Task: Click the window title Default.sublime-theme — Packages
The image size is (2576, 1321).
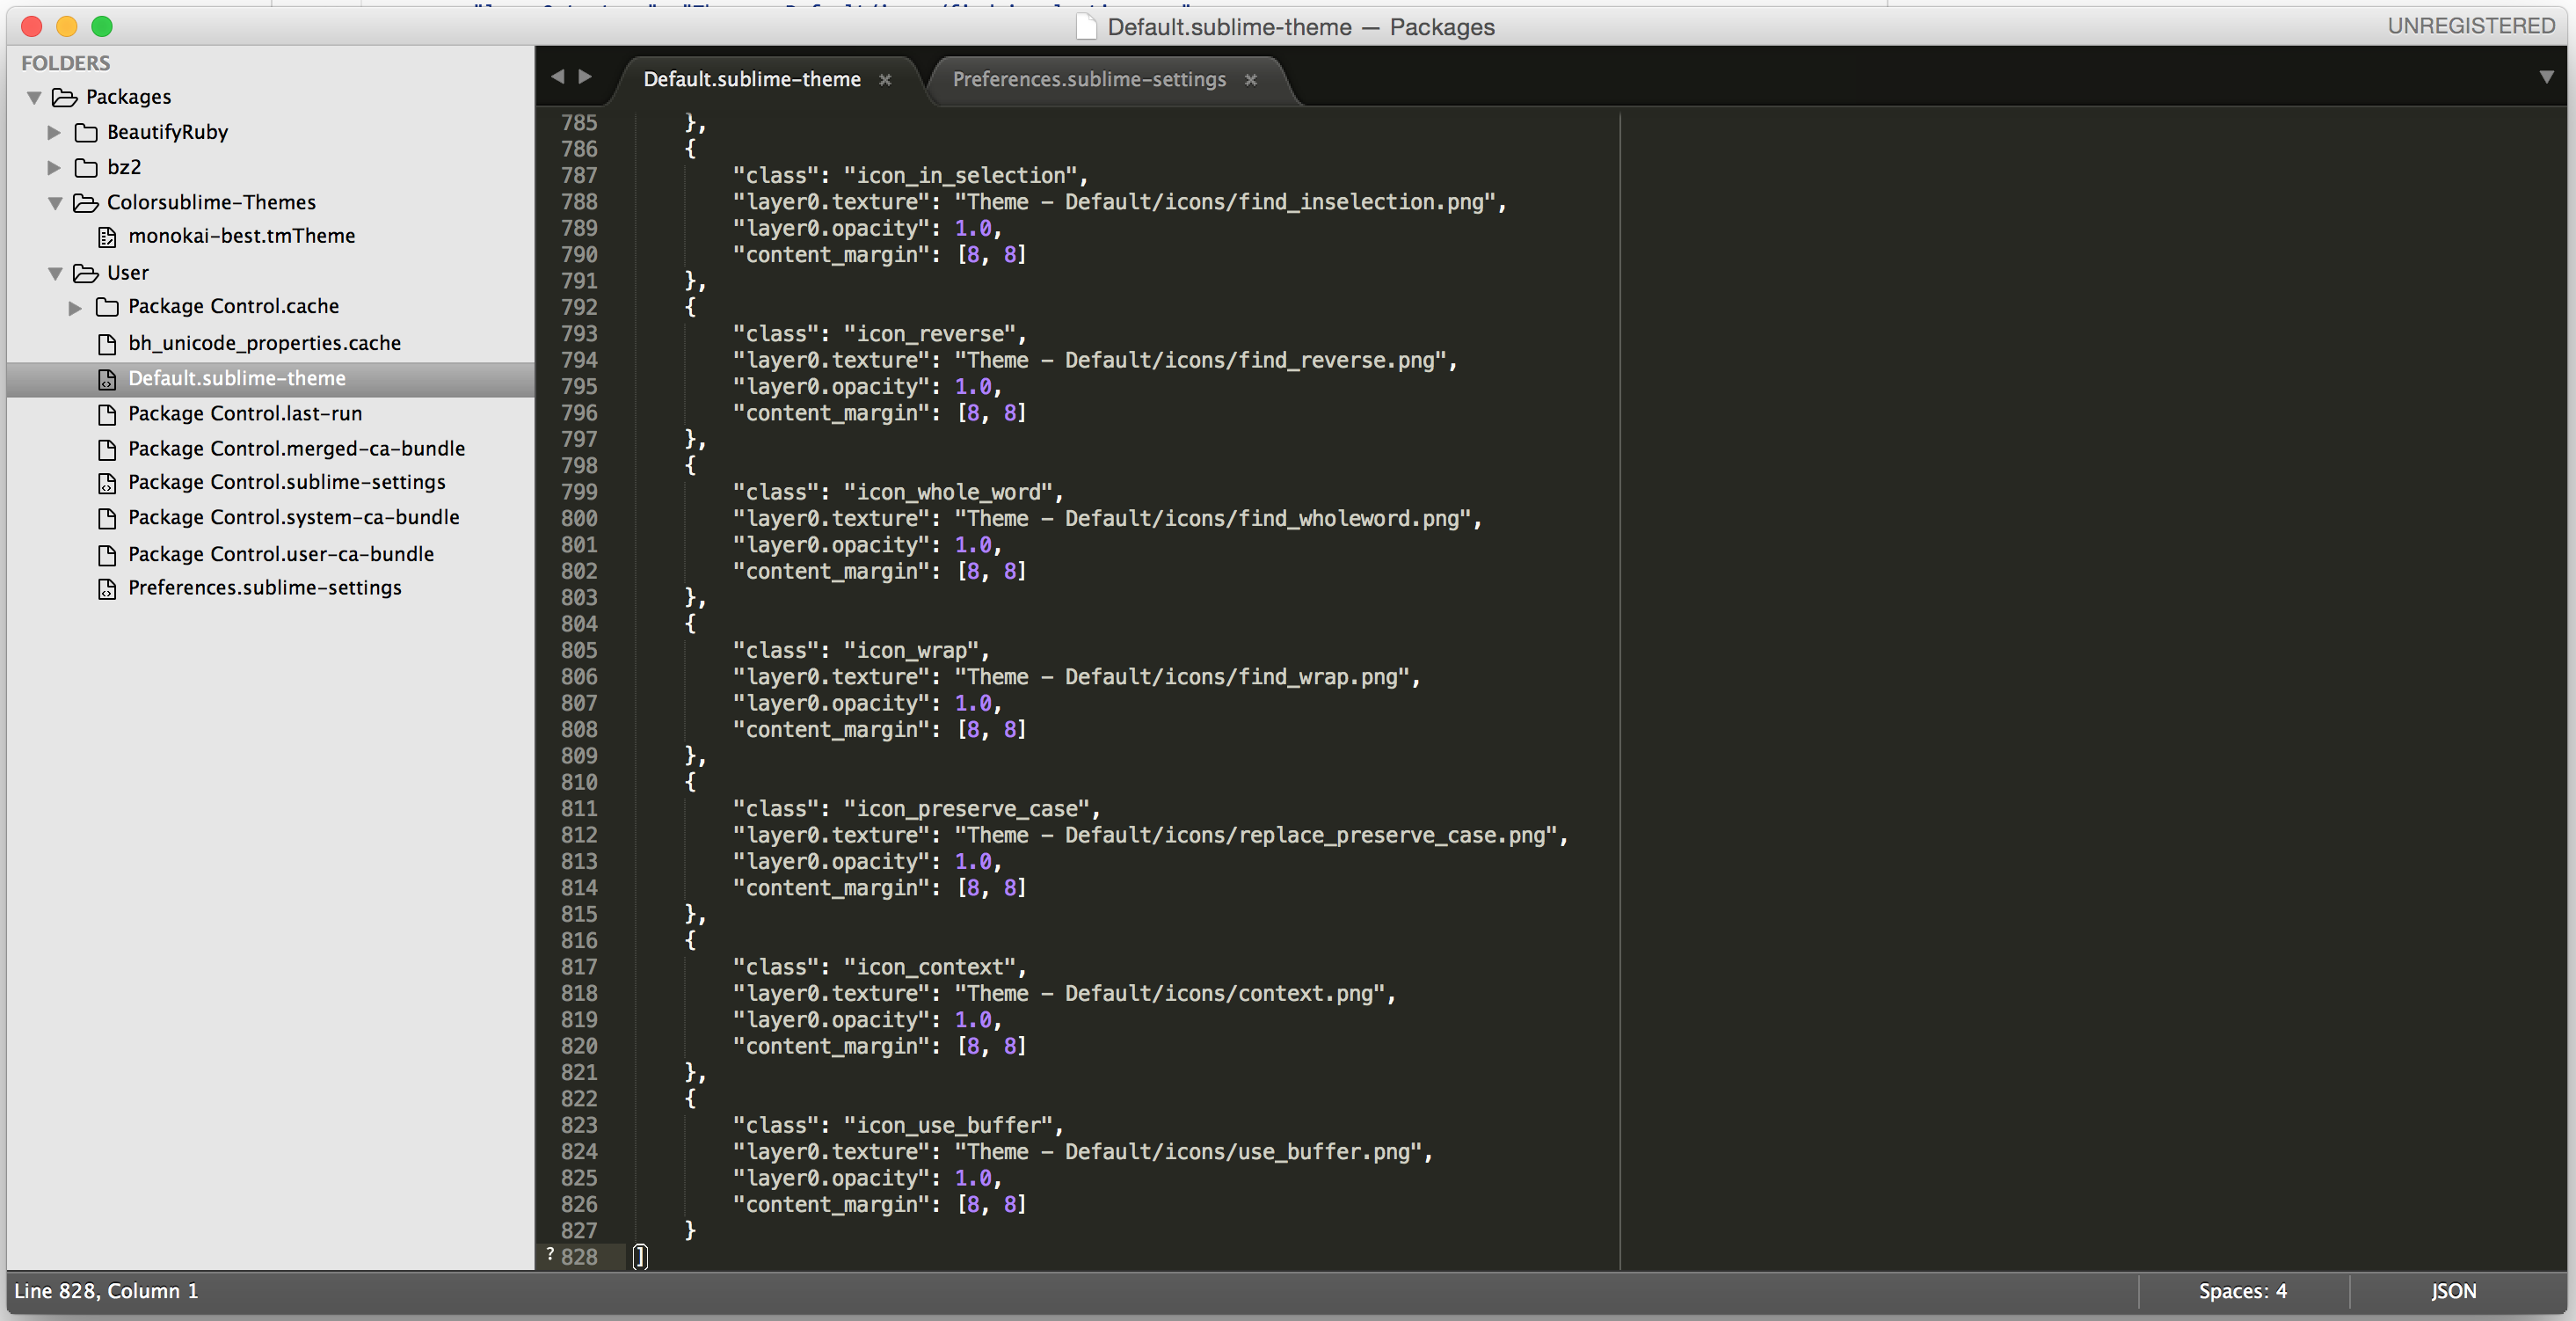Action: tap(1301, 27)
